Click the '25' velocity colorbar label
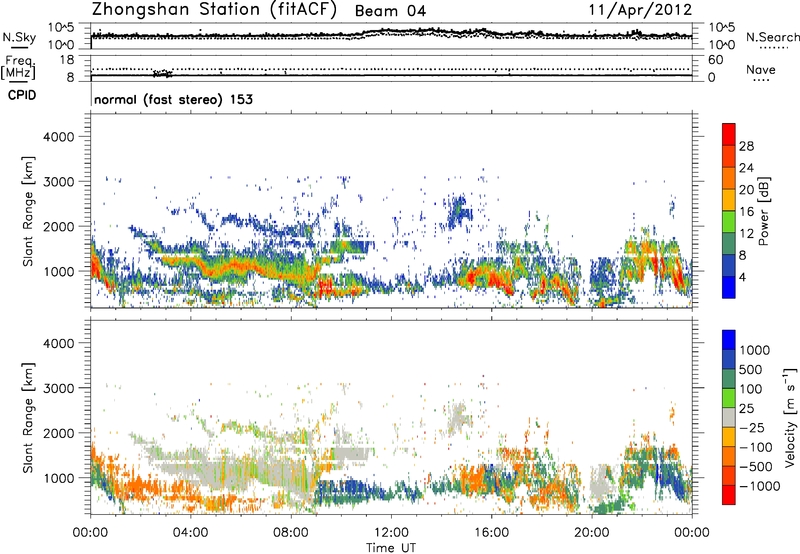The image size is (800, 554). click(x=746, y=409)
